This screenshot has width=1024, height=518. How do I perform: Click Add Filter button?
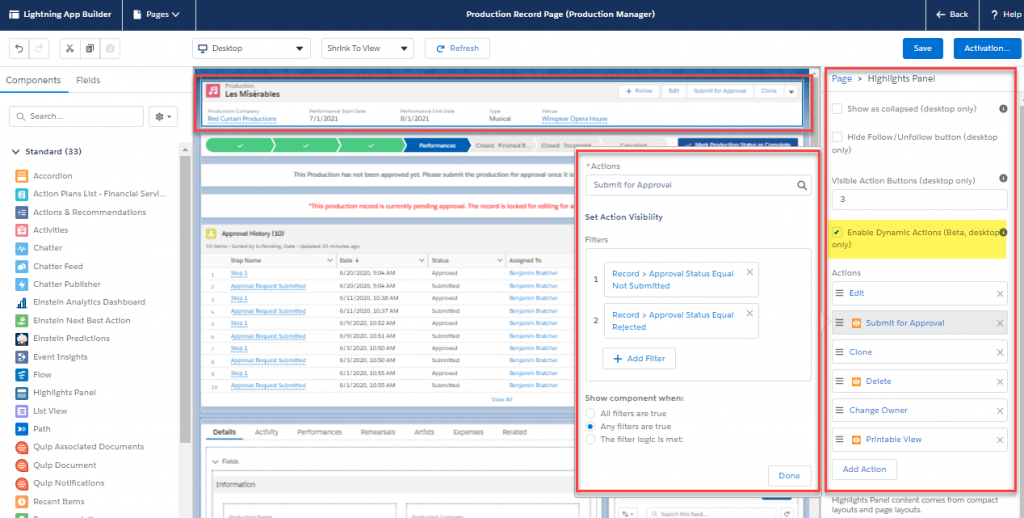pos(639,358)
